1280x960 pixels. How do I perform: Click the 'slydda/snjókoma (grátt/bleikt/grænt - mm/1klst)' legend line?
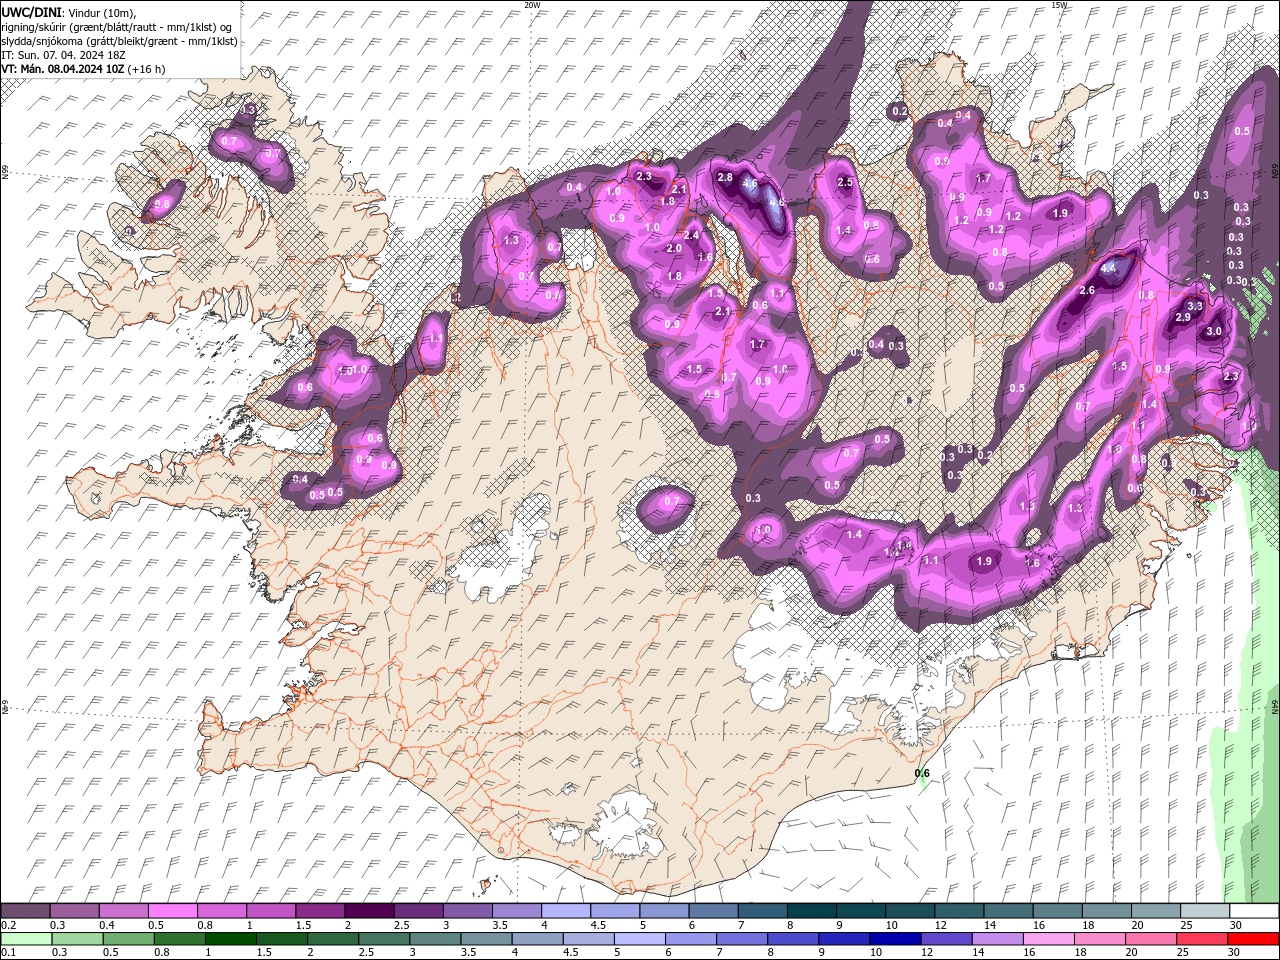pos(119,41)
